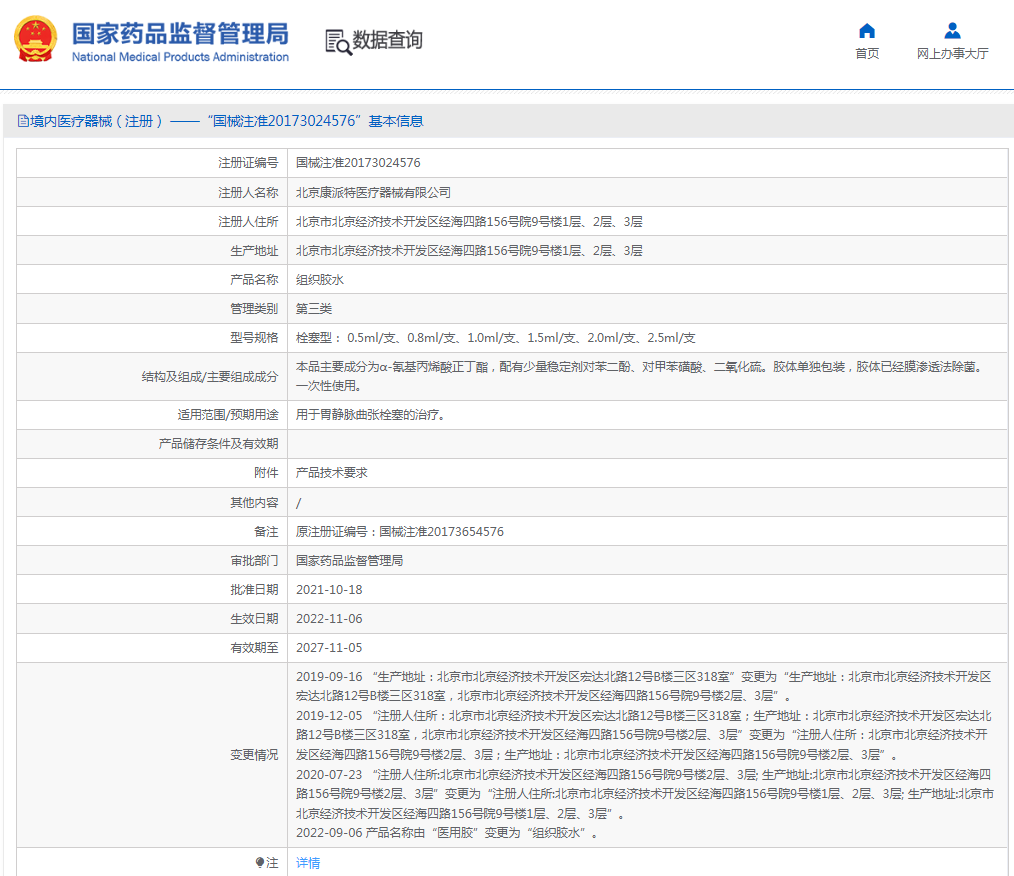Click the product name value 组织胶水
The image size is (1014, 876).
point(320,280)
